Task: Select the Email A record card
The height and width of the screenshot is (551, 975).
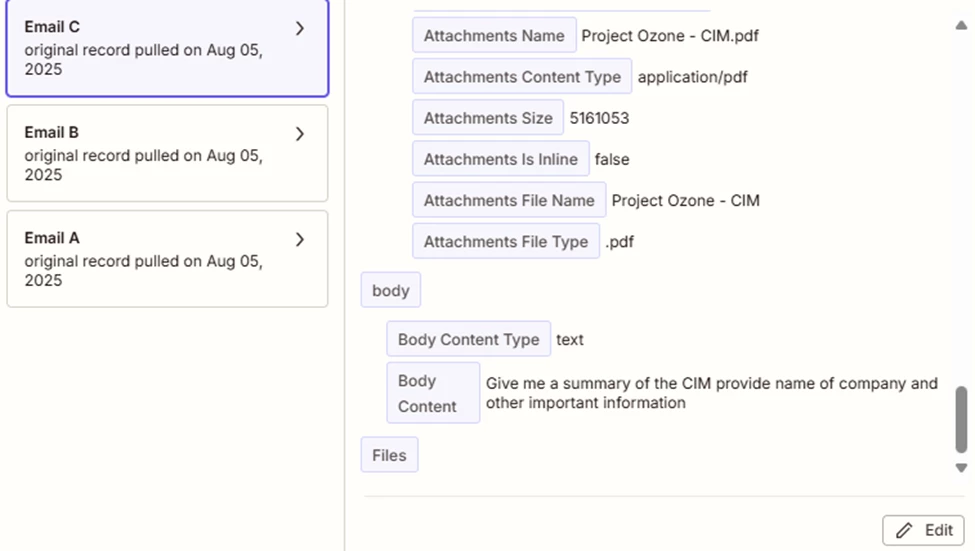Action: [167, 259]
